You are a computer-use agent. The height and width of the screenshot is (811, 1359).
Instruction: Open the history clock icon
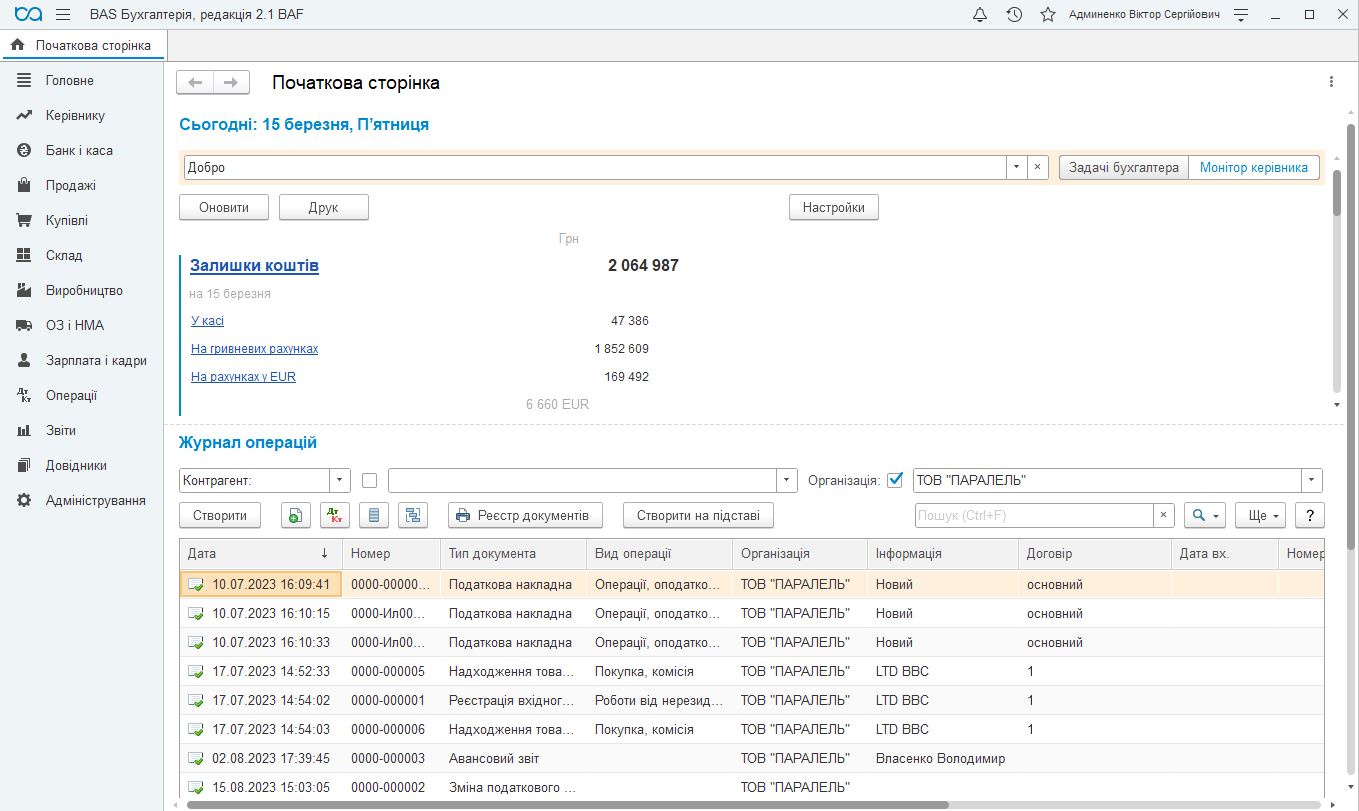1014,15
